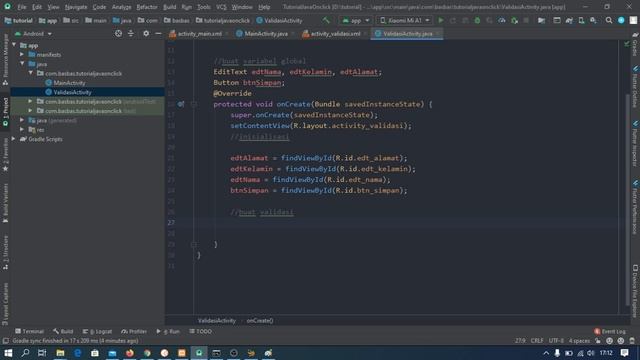Image resolution: width=640 pixels, height=360 pixels.
Task: Click the sad face feedback icon
Action: click(x=621, y=340)
